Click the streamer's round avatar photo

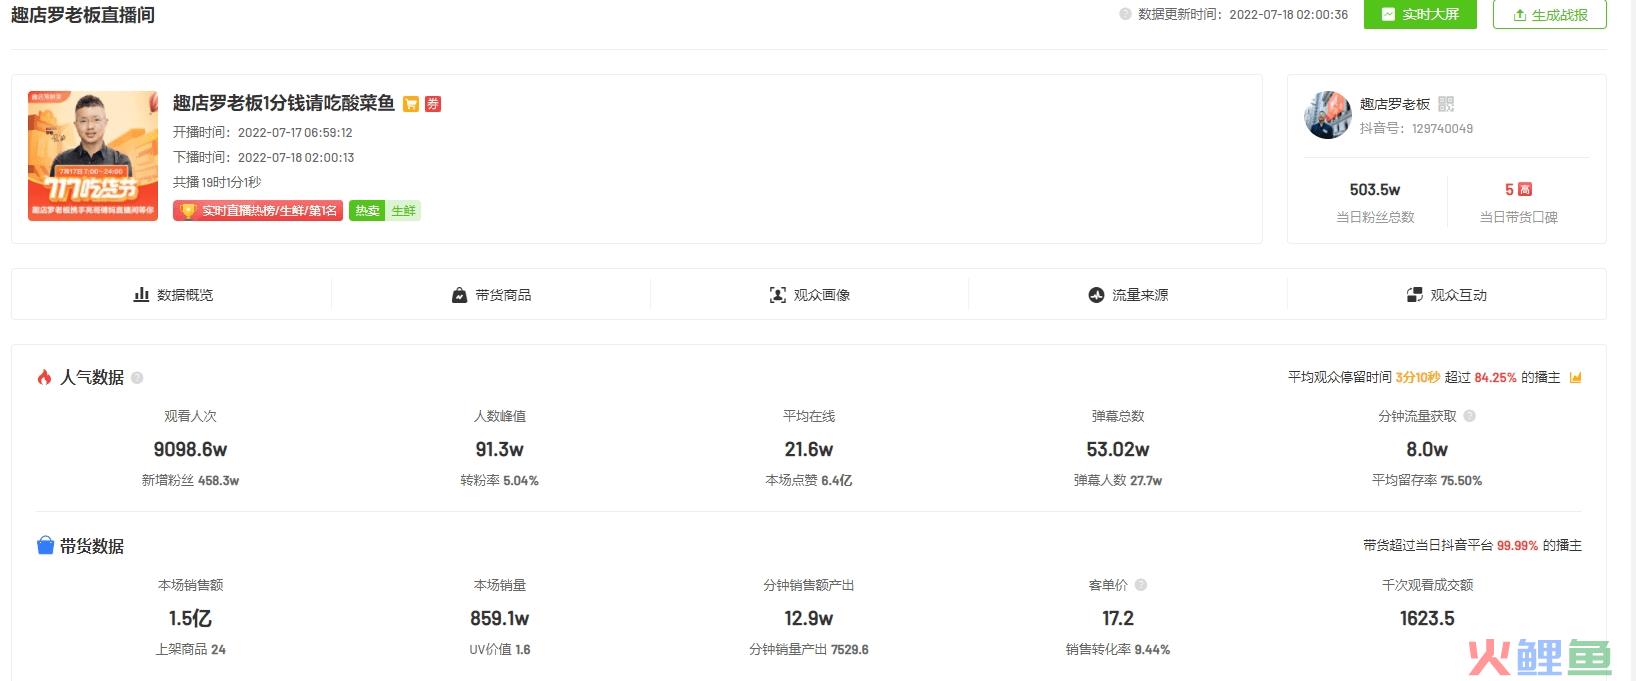[1328, 115]
